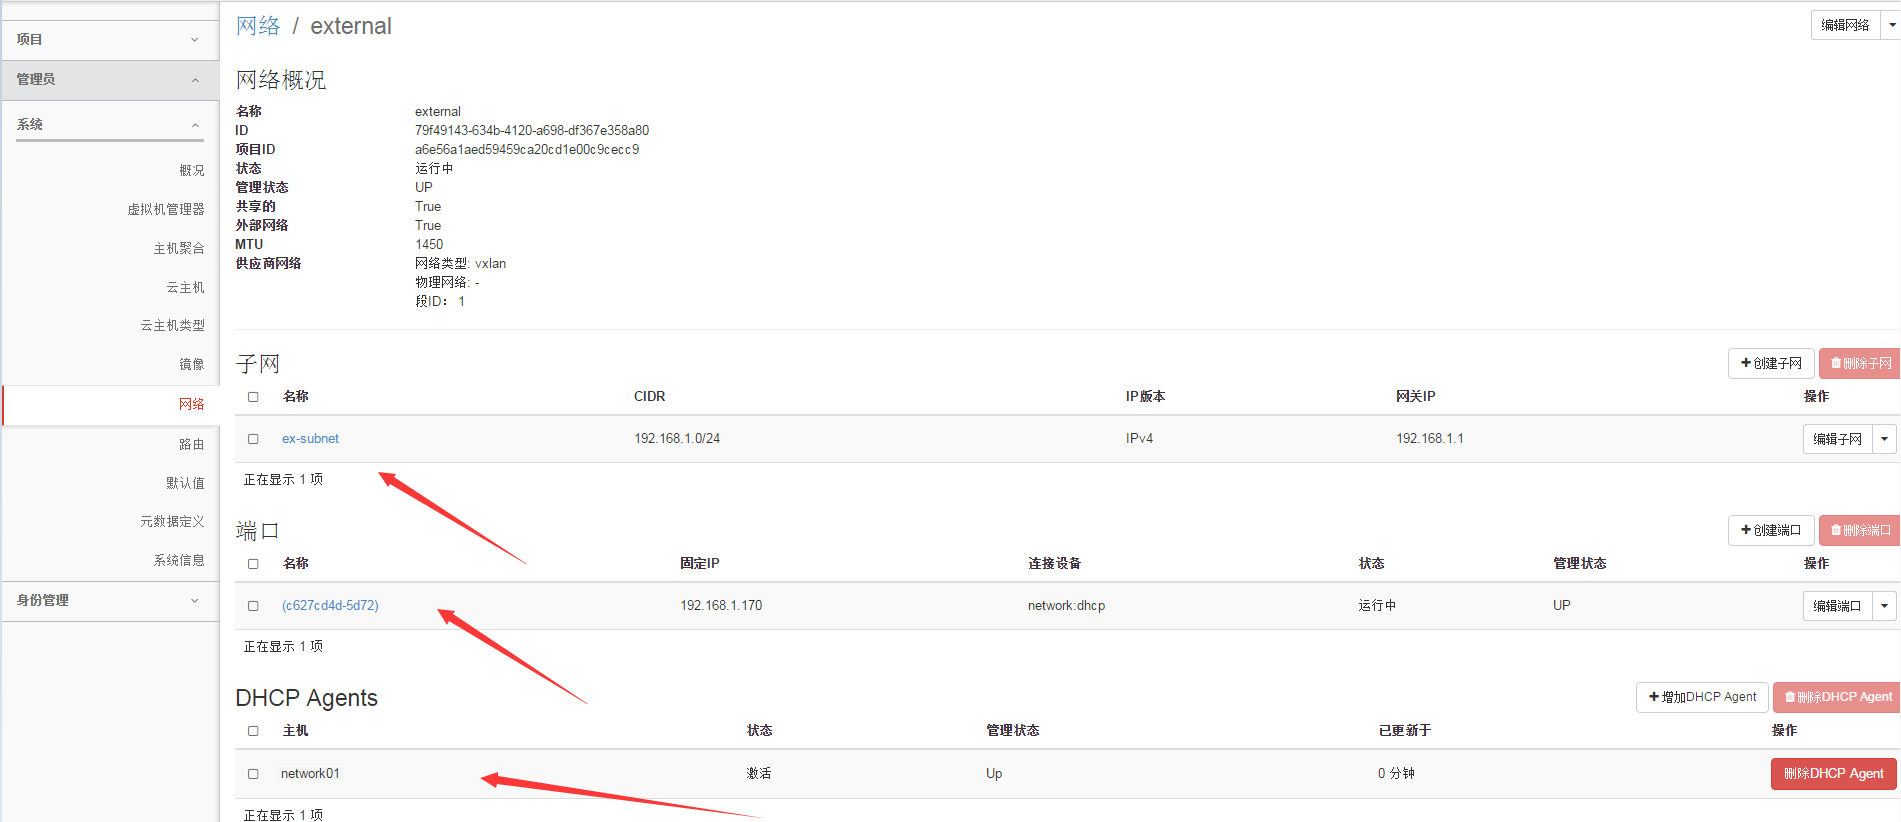This screenshot has height=822, width=1901.
Task: Open 系统信息 in the sidebar
Action: click(178, 561)
